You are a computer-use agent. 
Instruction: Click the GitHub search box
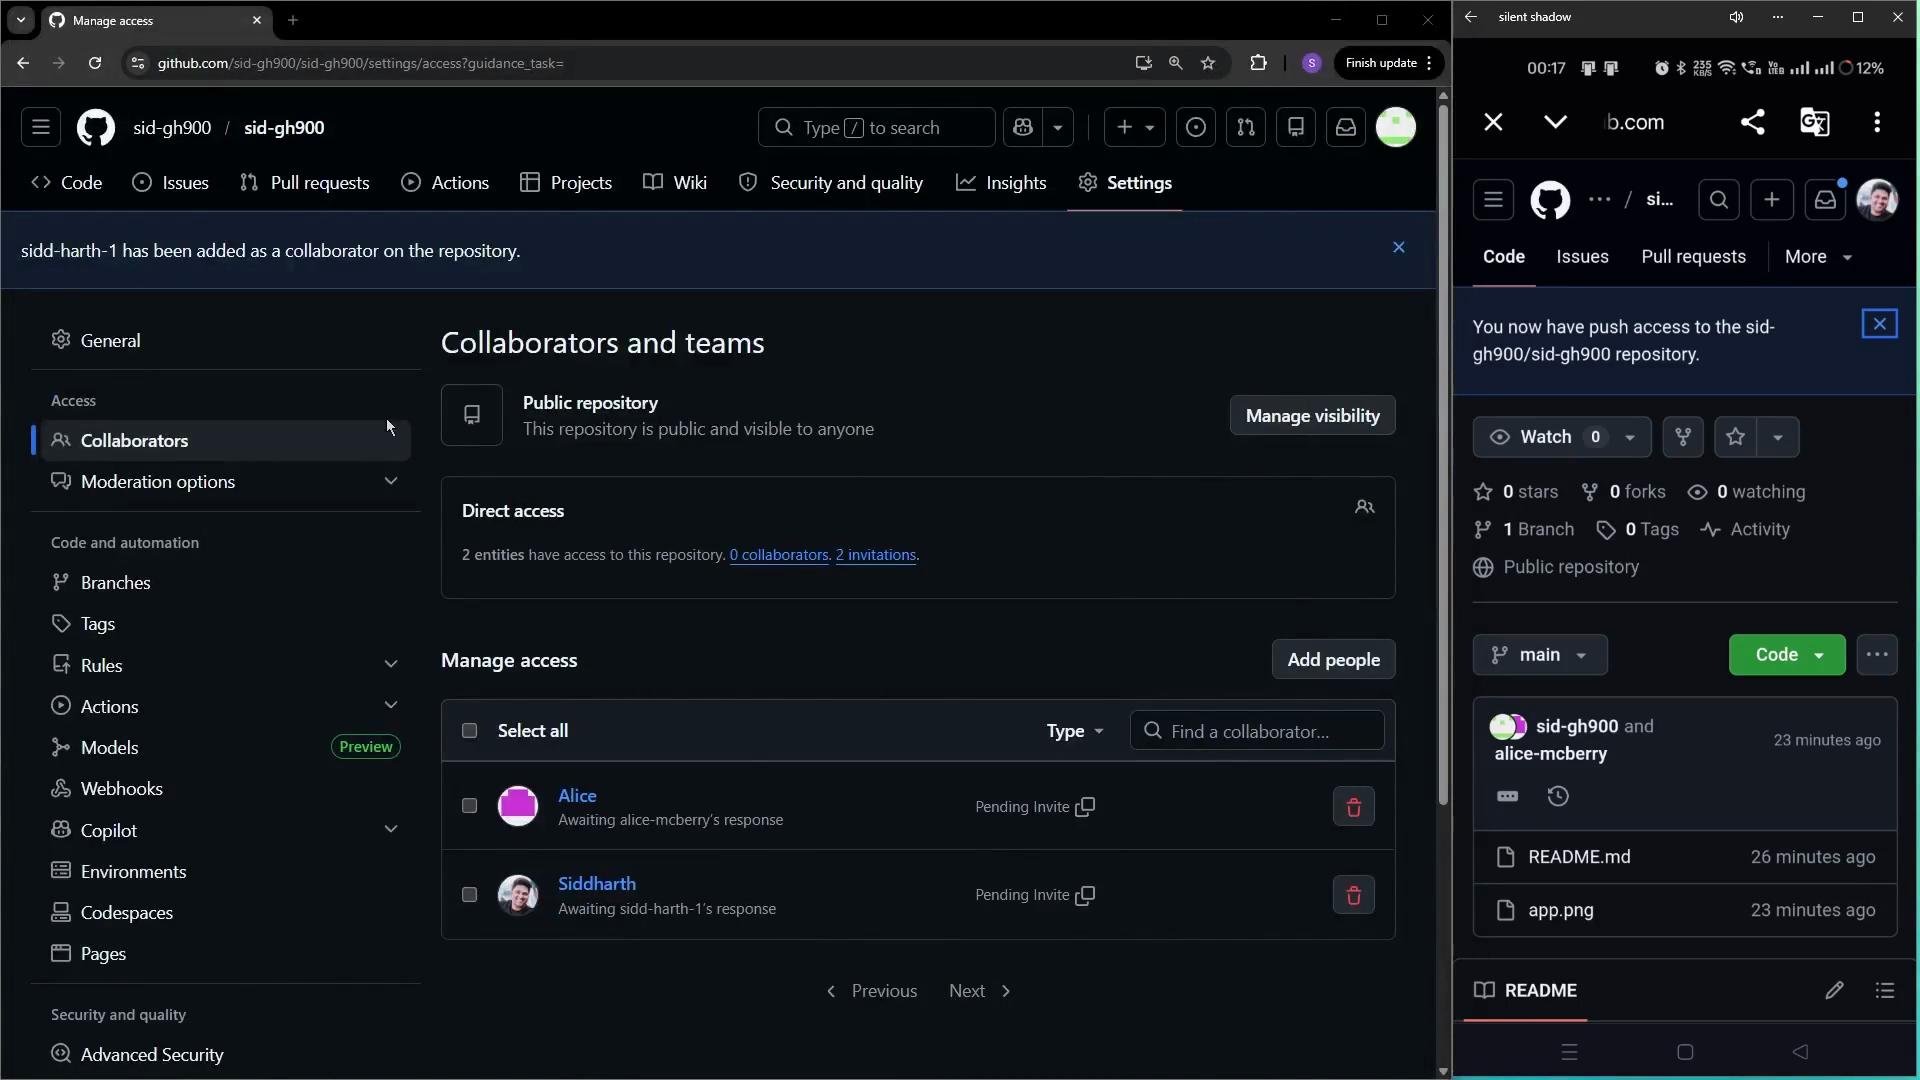877,127
